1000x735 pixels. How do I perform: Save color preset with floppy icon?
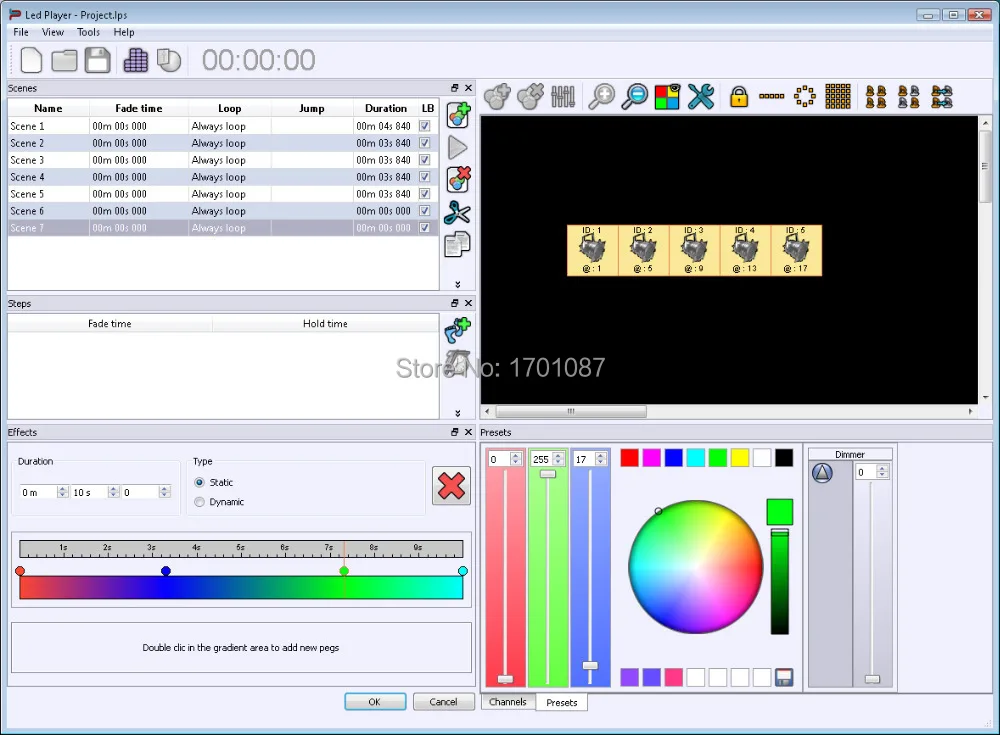[x=784, y=677]
